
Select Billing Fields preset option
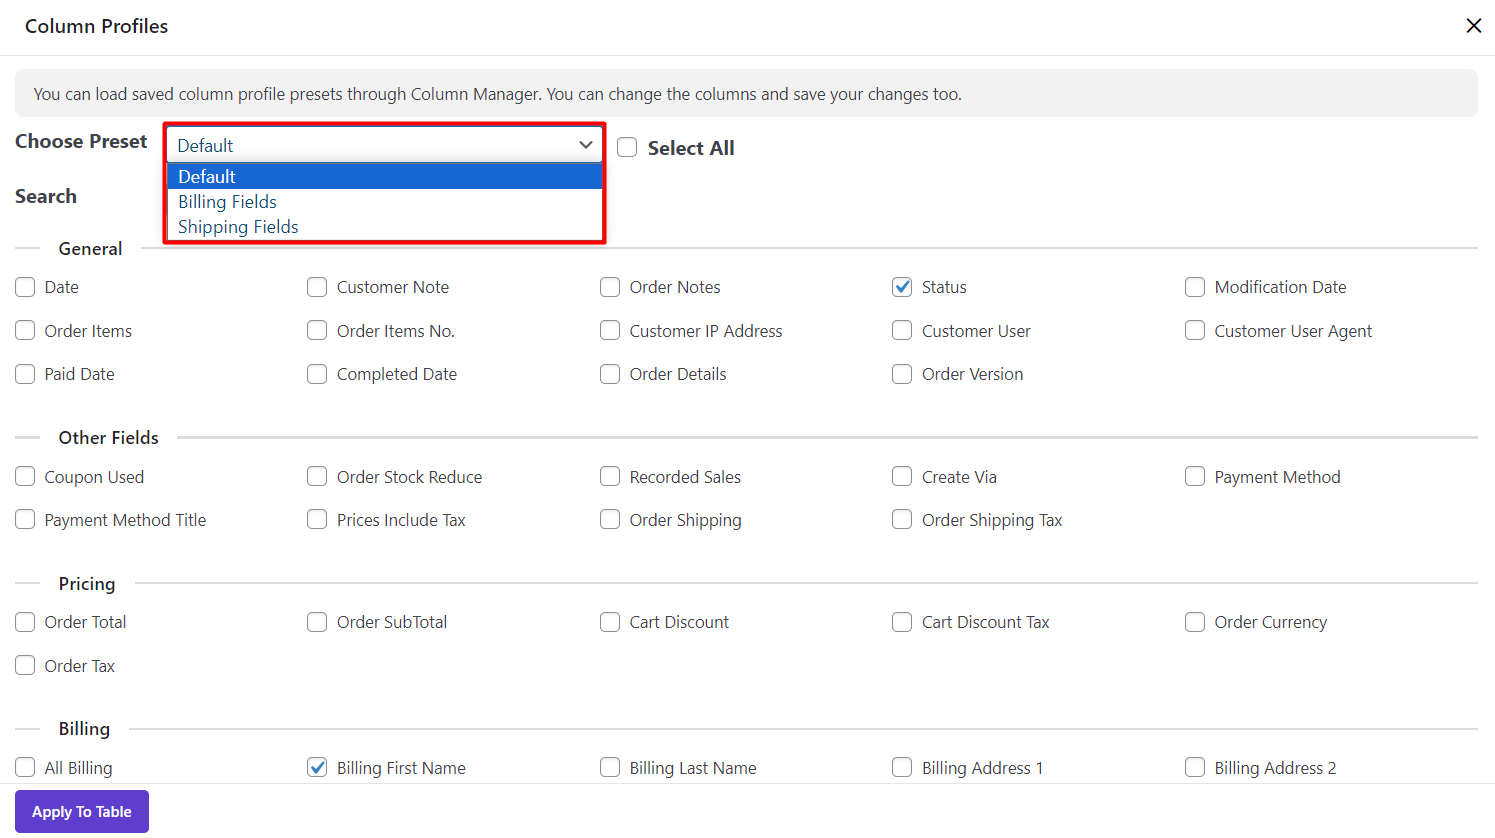228,202
